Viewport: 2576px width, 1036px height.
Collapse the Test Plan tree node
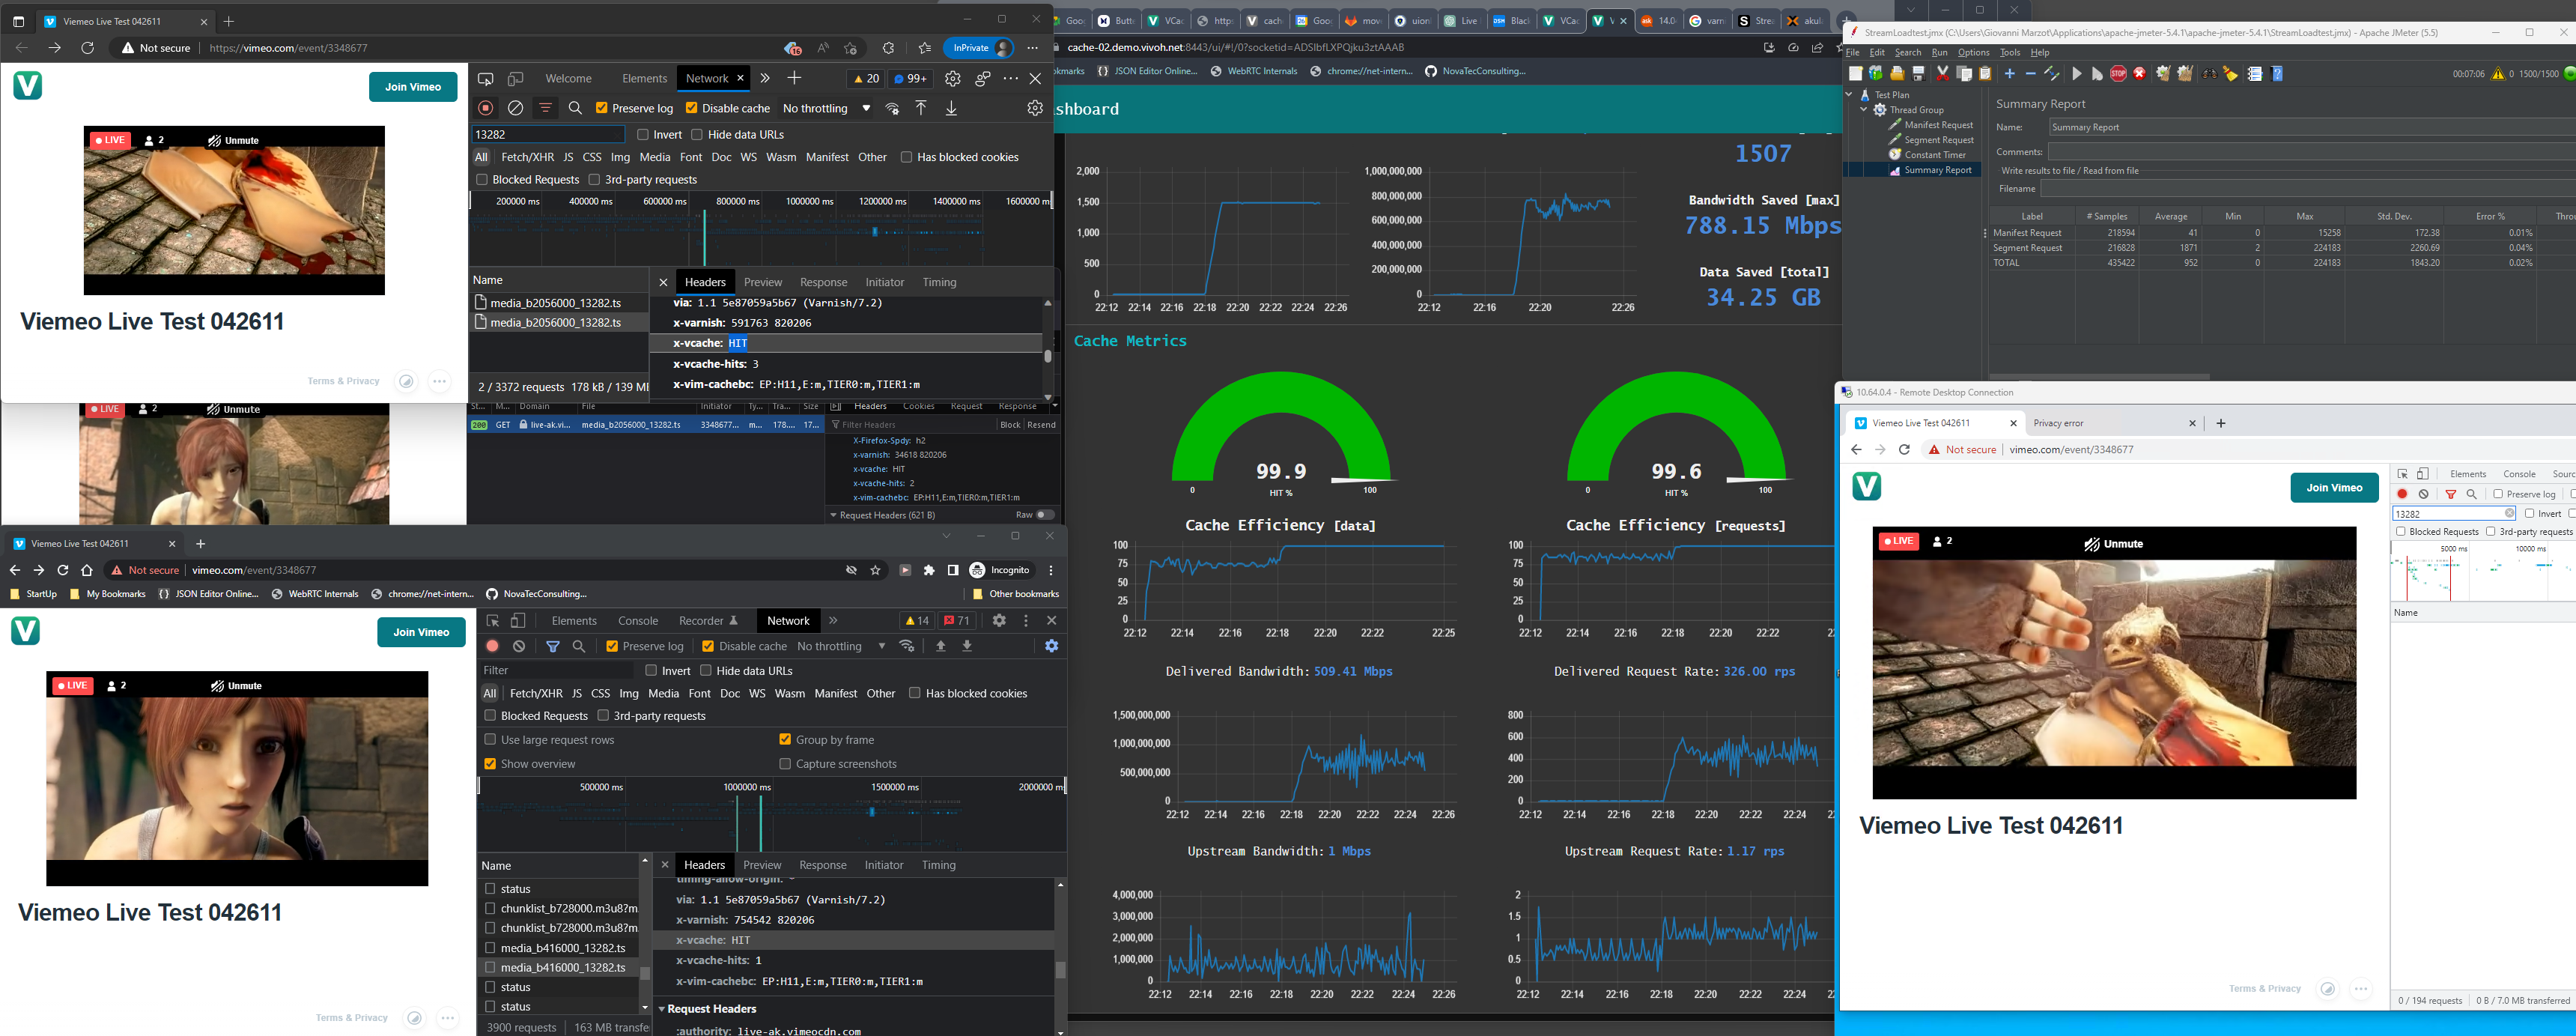click(x=1849, y=95)
